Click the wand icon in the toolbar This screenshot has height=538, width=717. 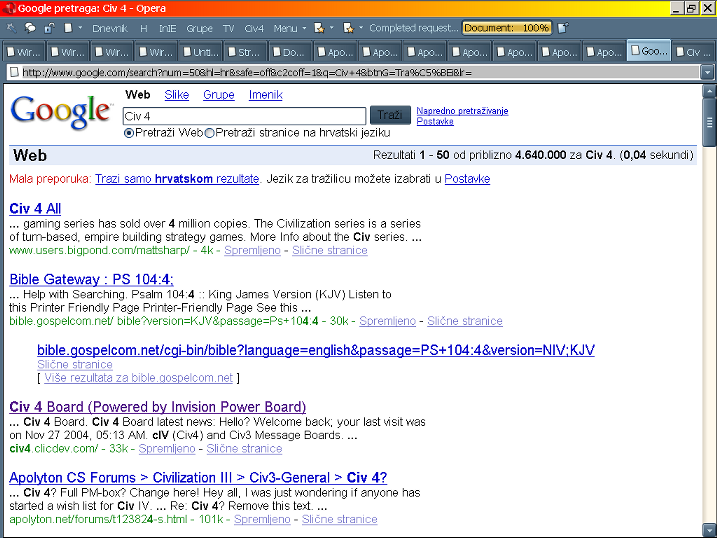[12, 28]
